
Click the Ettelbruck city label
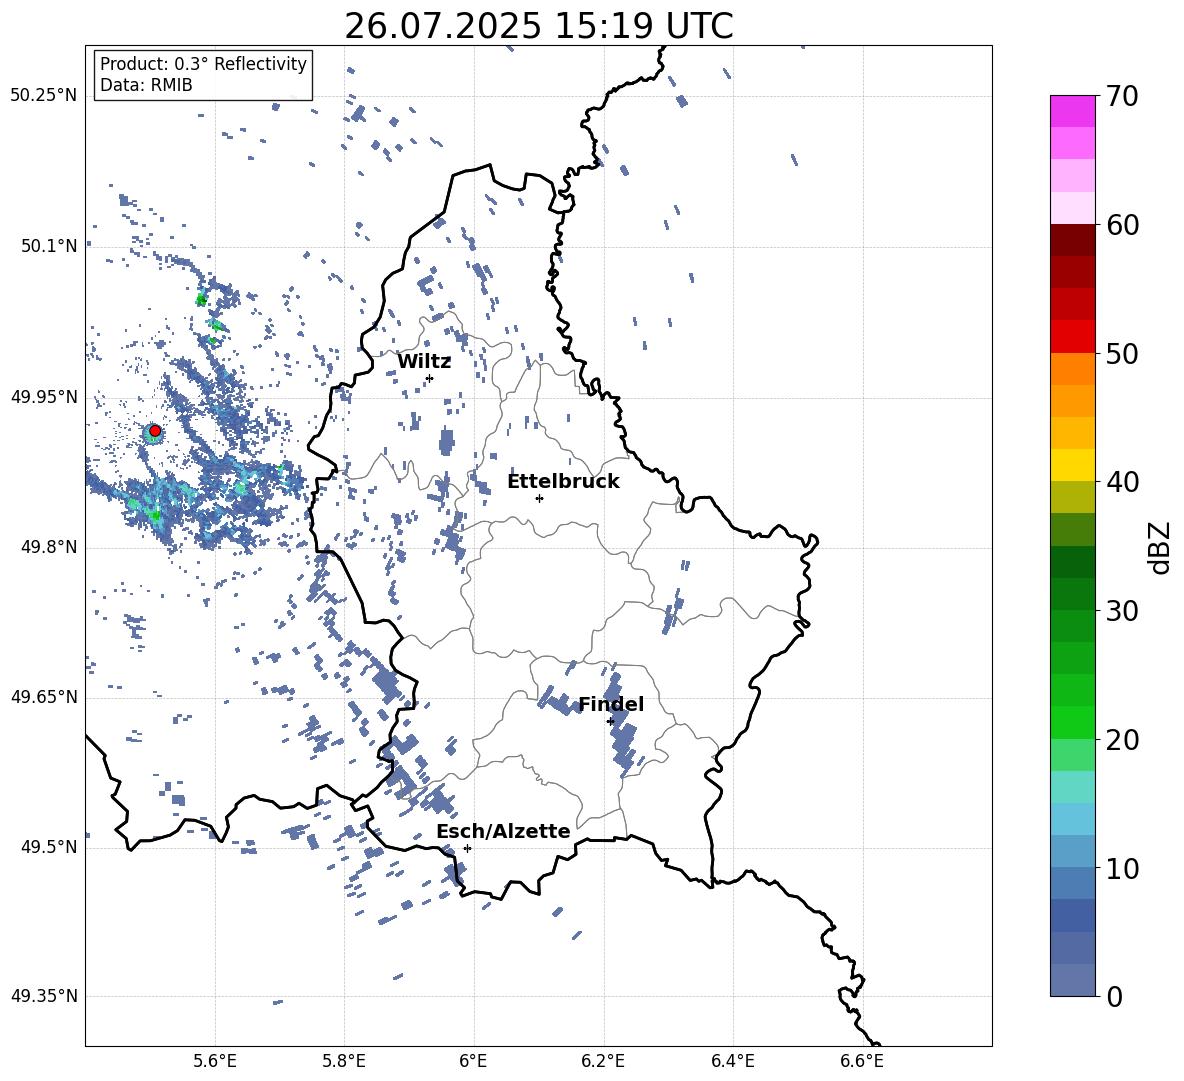click(x=563, y=482)
